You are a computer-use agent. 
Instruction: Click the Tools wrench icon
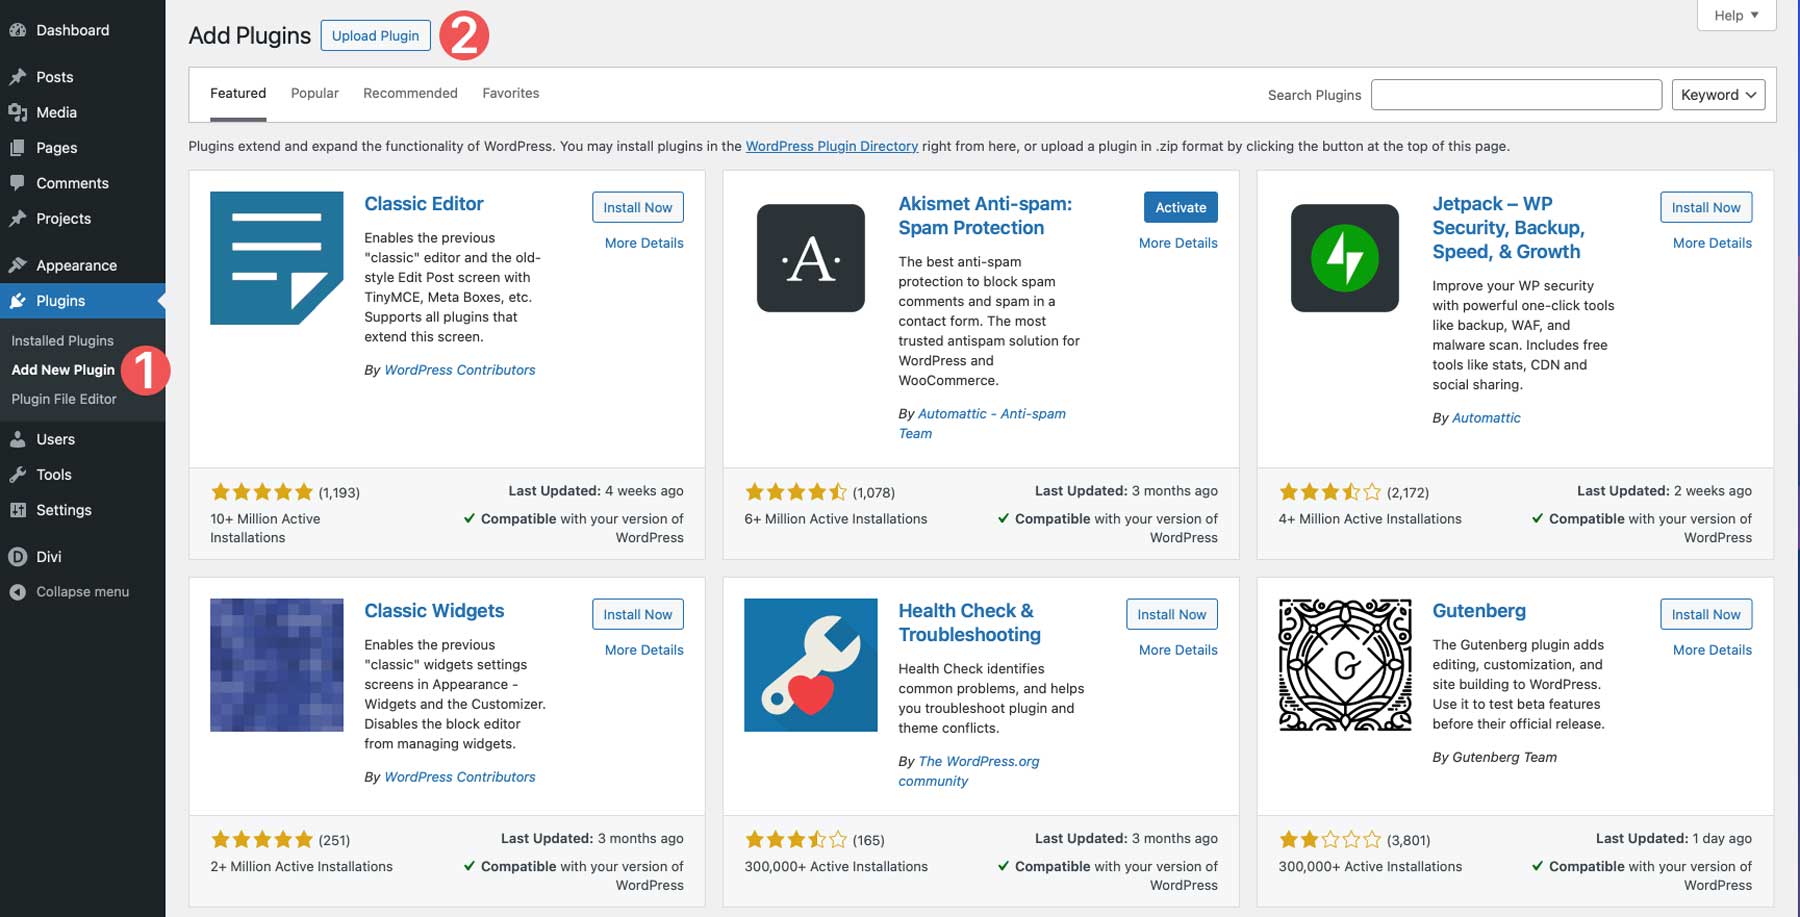point(17,475)
